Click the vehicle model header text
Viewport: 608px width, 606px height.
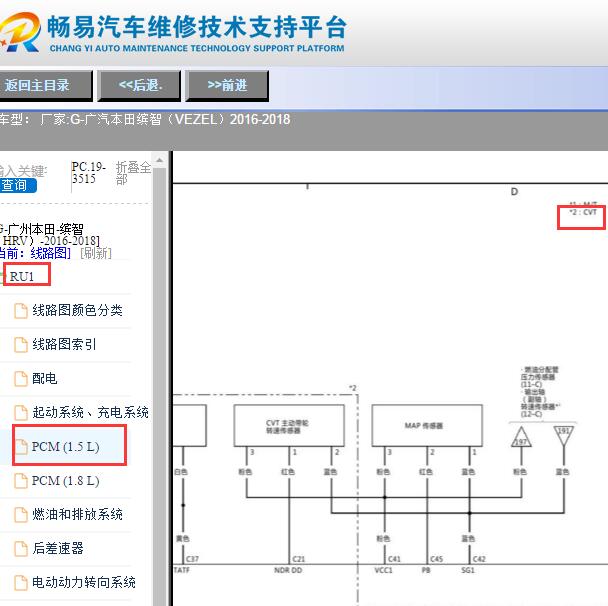click(x=145, y=119)
